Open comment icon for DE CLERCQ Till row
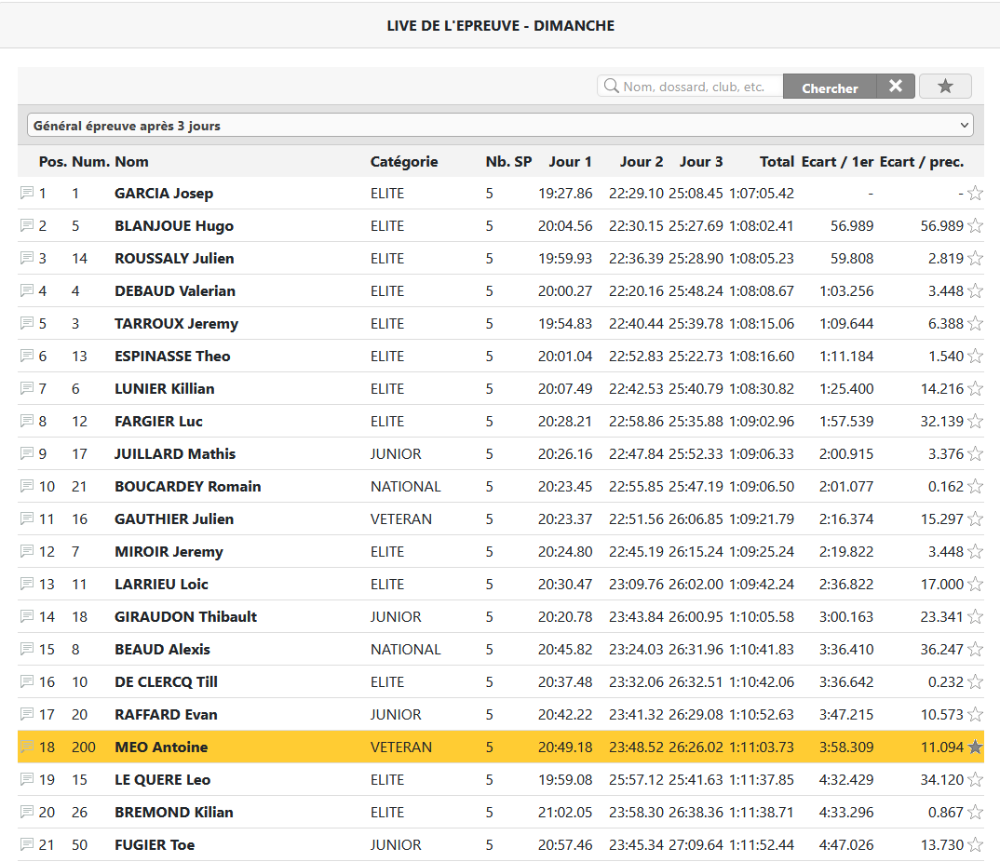 27,680
